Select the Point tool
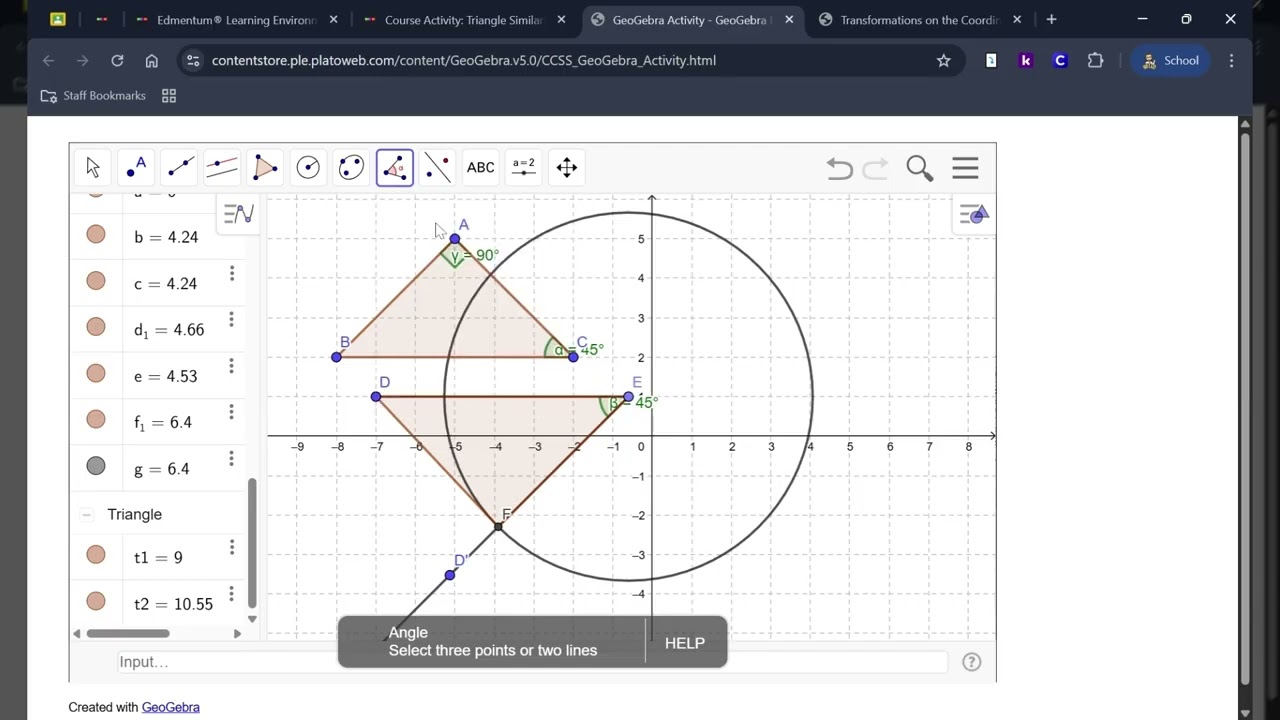 coord(136,168)
